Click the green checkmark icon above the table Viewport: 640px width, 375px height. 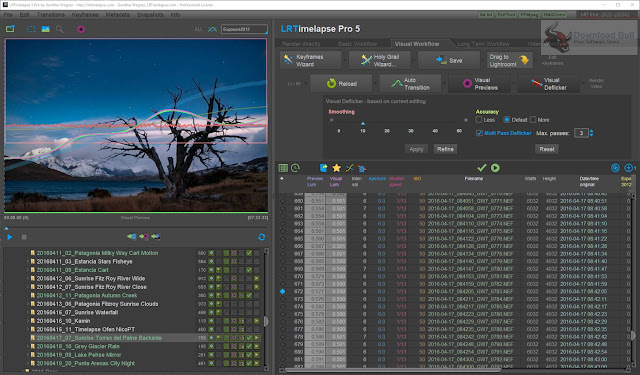[x=482, y=168]
